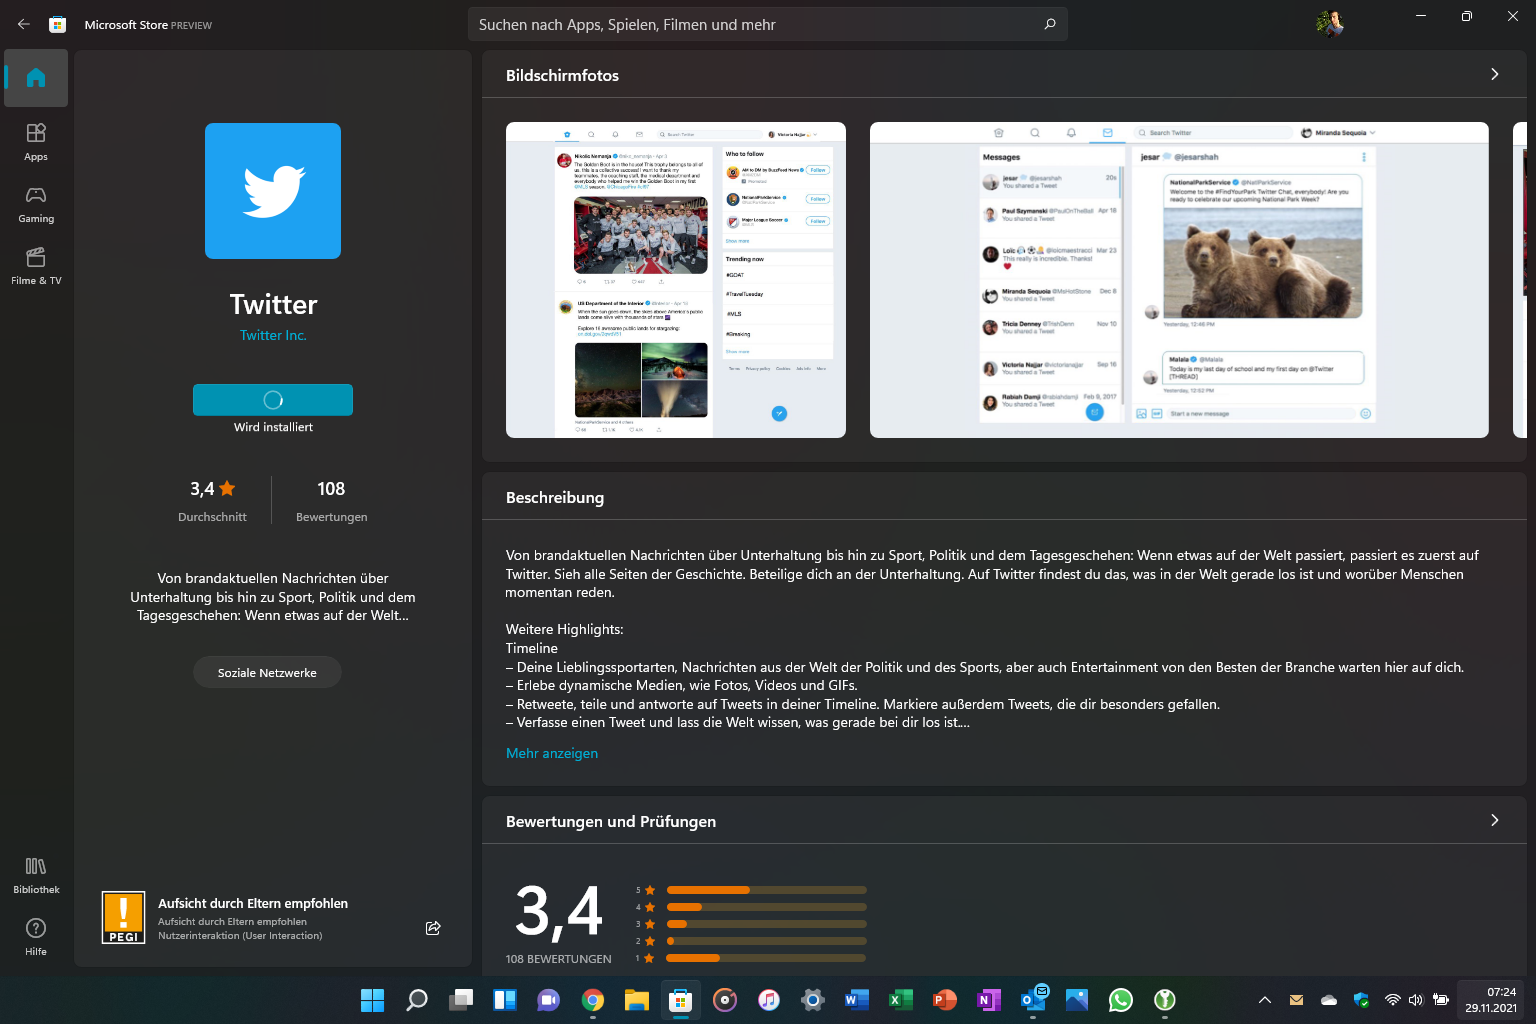Open Windows Security tray icon
1536x1024 pixels.
[1361, 1000]
